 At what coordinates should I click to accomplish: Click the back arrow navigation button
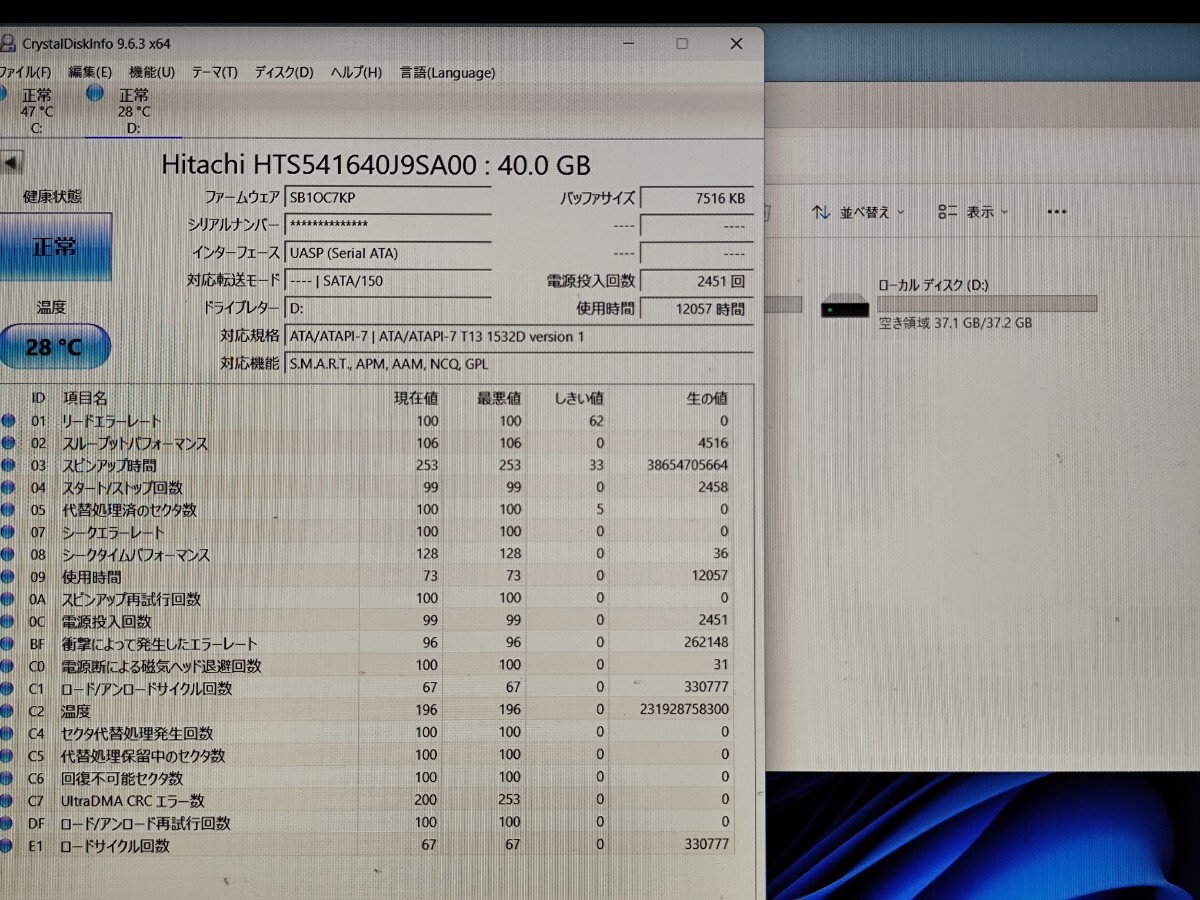click(10, 162)
